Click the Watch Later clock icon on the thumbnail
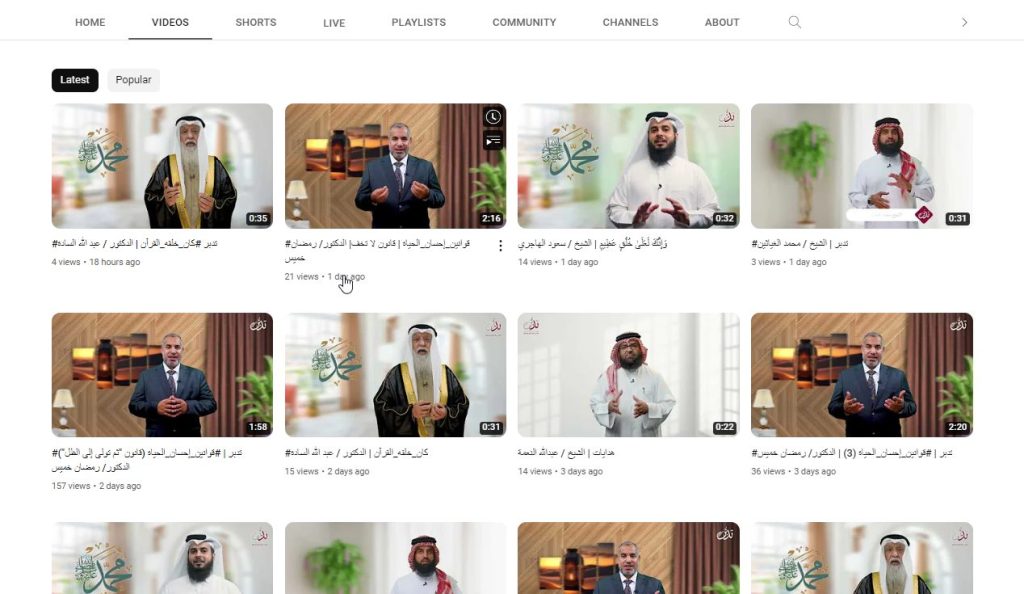Screen dimensions: 1024x594 coord(493,117)
